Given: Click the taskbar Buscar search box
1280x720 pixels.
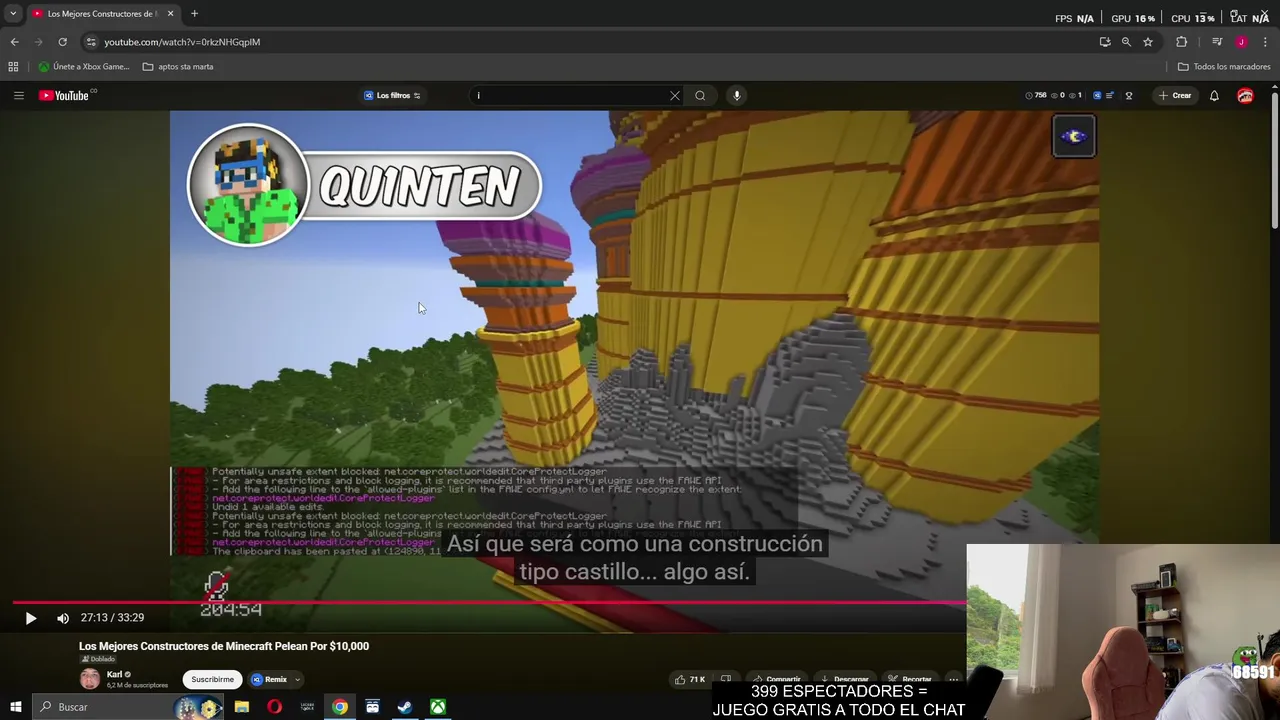Looking at the screenshot, I should pos(130,707).
